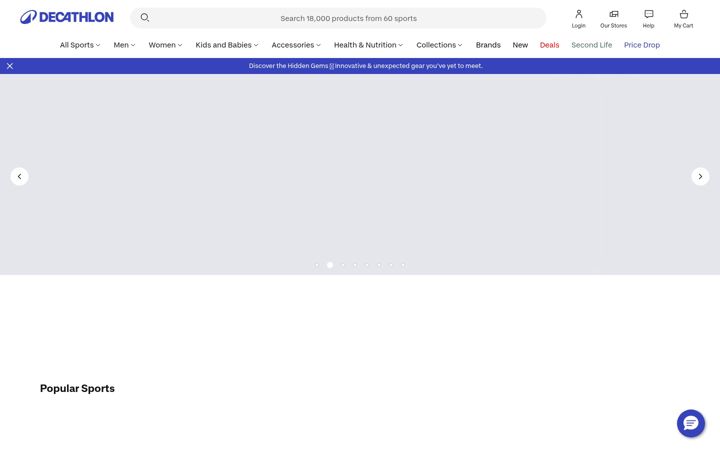Click the Popular Sports heading
Screen dimensions: 720x450
point(77,388)
